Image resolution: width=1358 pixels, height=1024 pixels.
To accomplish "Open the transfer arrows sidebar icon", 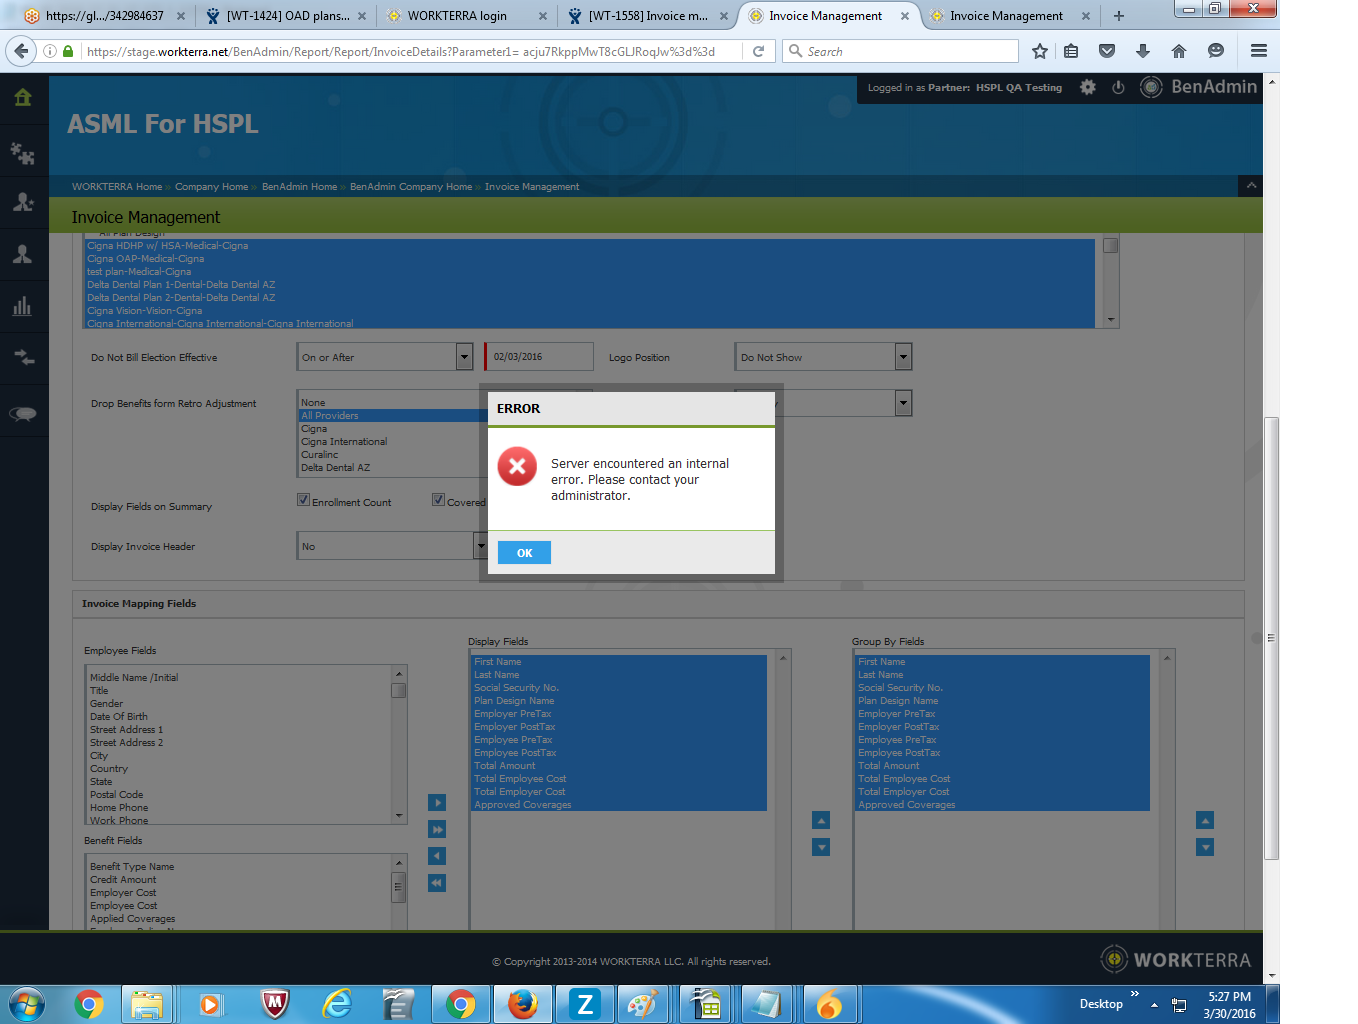I will pos(23,357).
